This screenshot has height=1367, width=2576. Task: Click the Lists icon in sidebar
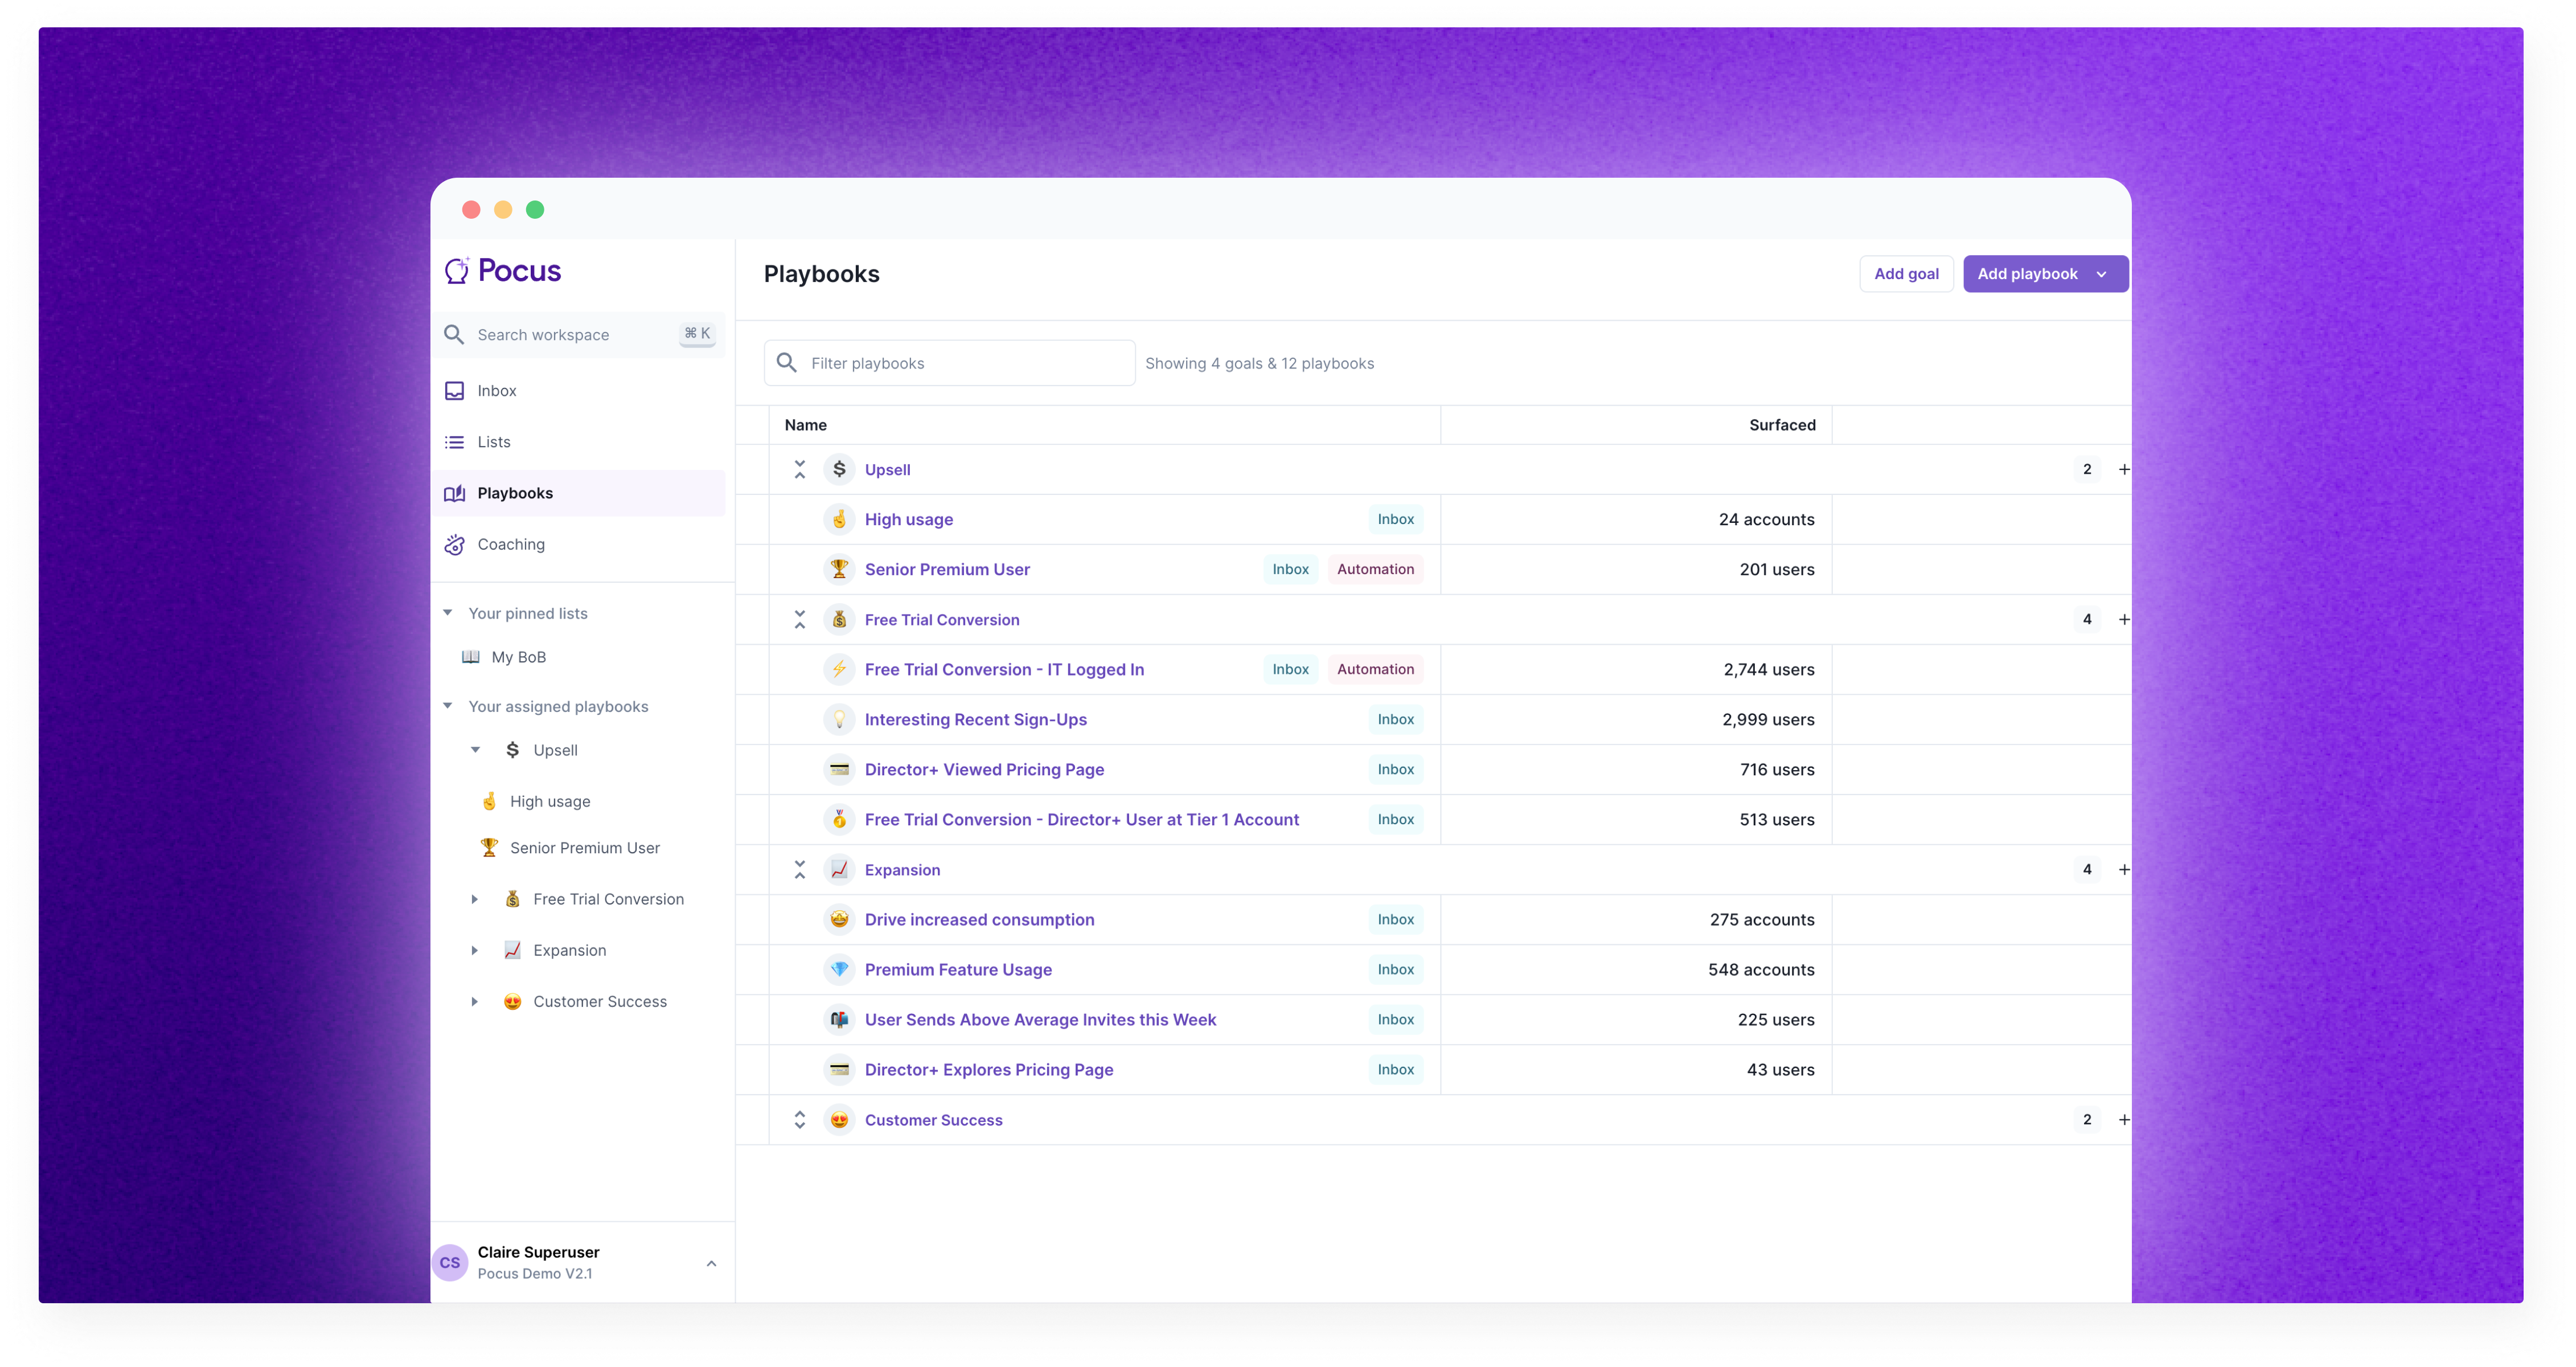pyautogui.click(x=454, y=442)
